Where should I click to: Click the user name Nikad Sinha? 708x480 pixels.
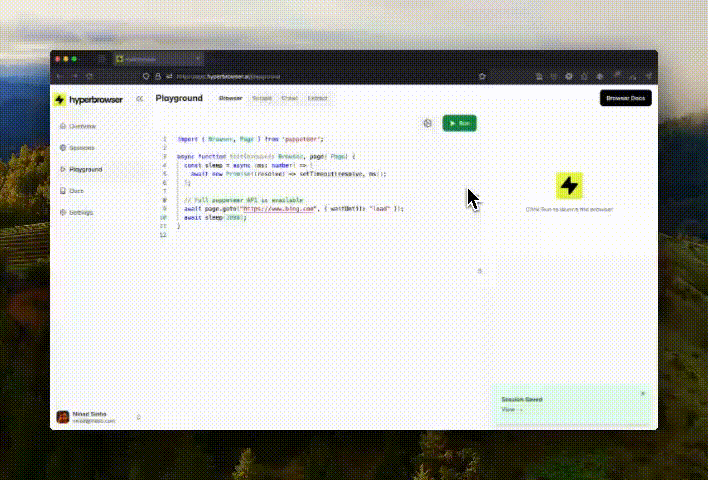point(89,414)
